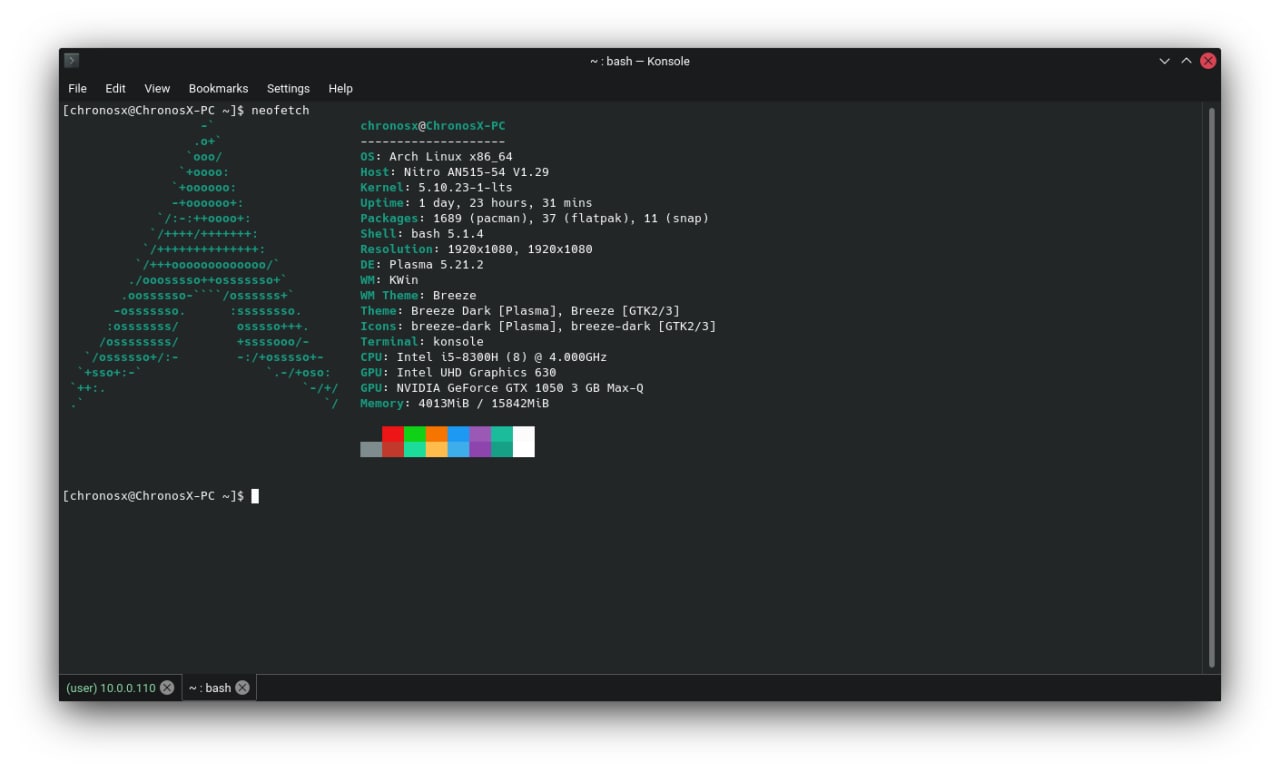Click the "Host: Nitro AN515-54 V1.29" line
The image size is (1280, 771).
point(454,172)
